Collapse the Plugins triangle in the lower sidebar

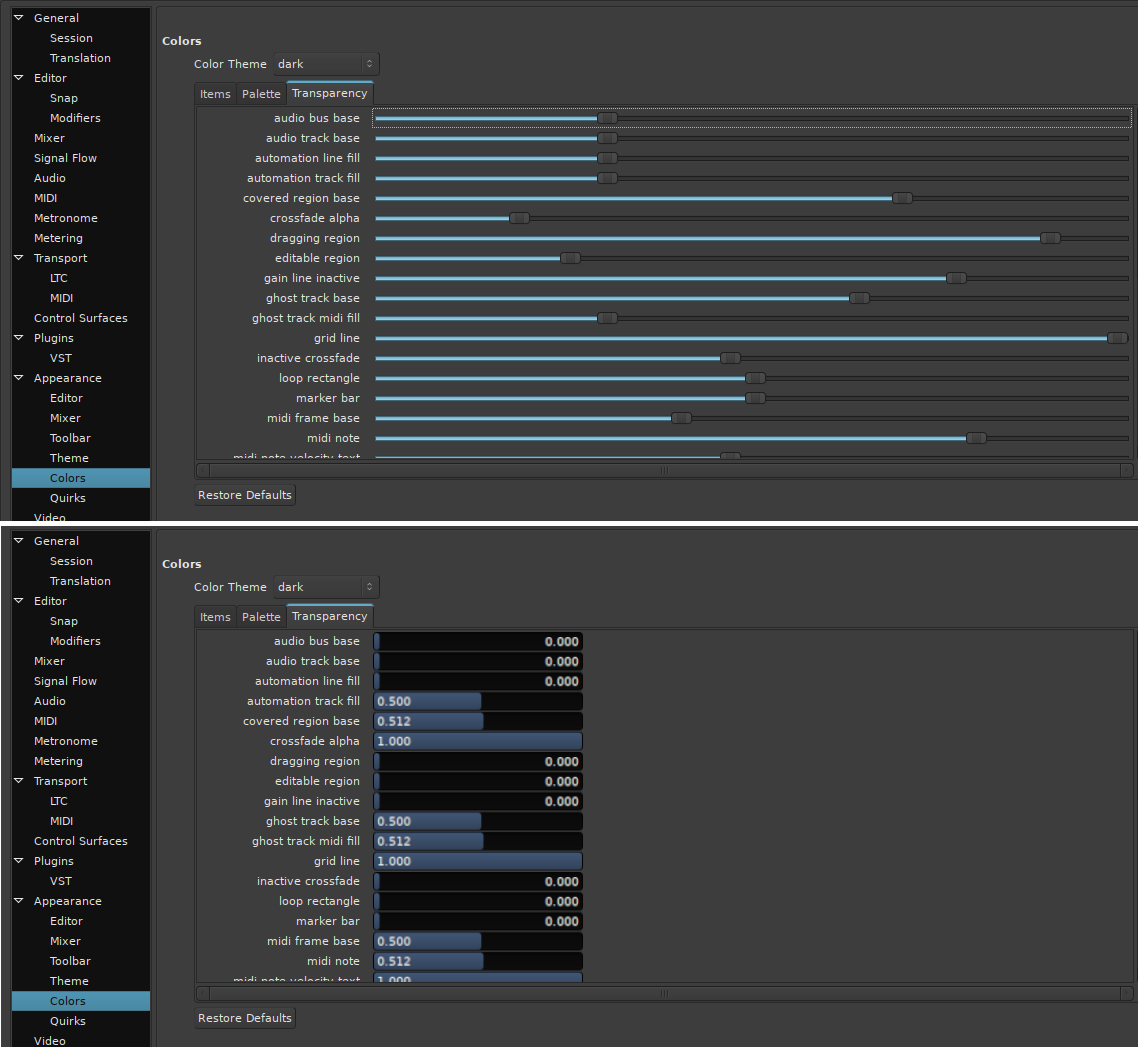[18, 861]
